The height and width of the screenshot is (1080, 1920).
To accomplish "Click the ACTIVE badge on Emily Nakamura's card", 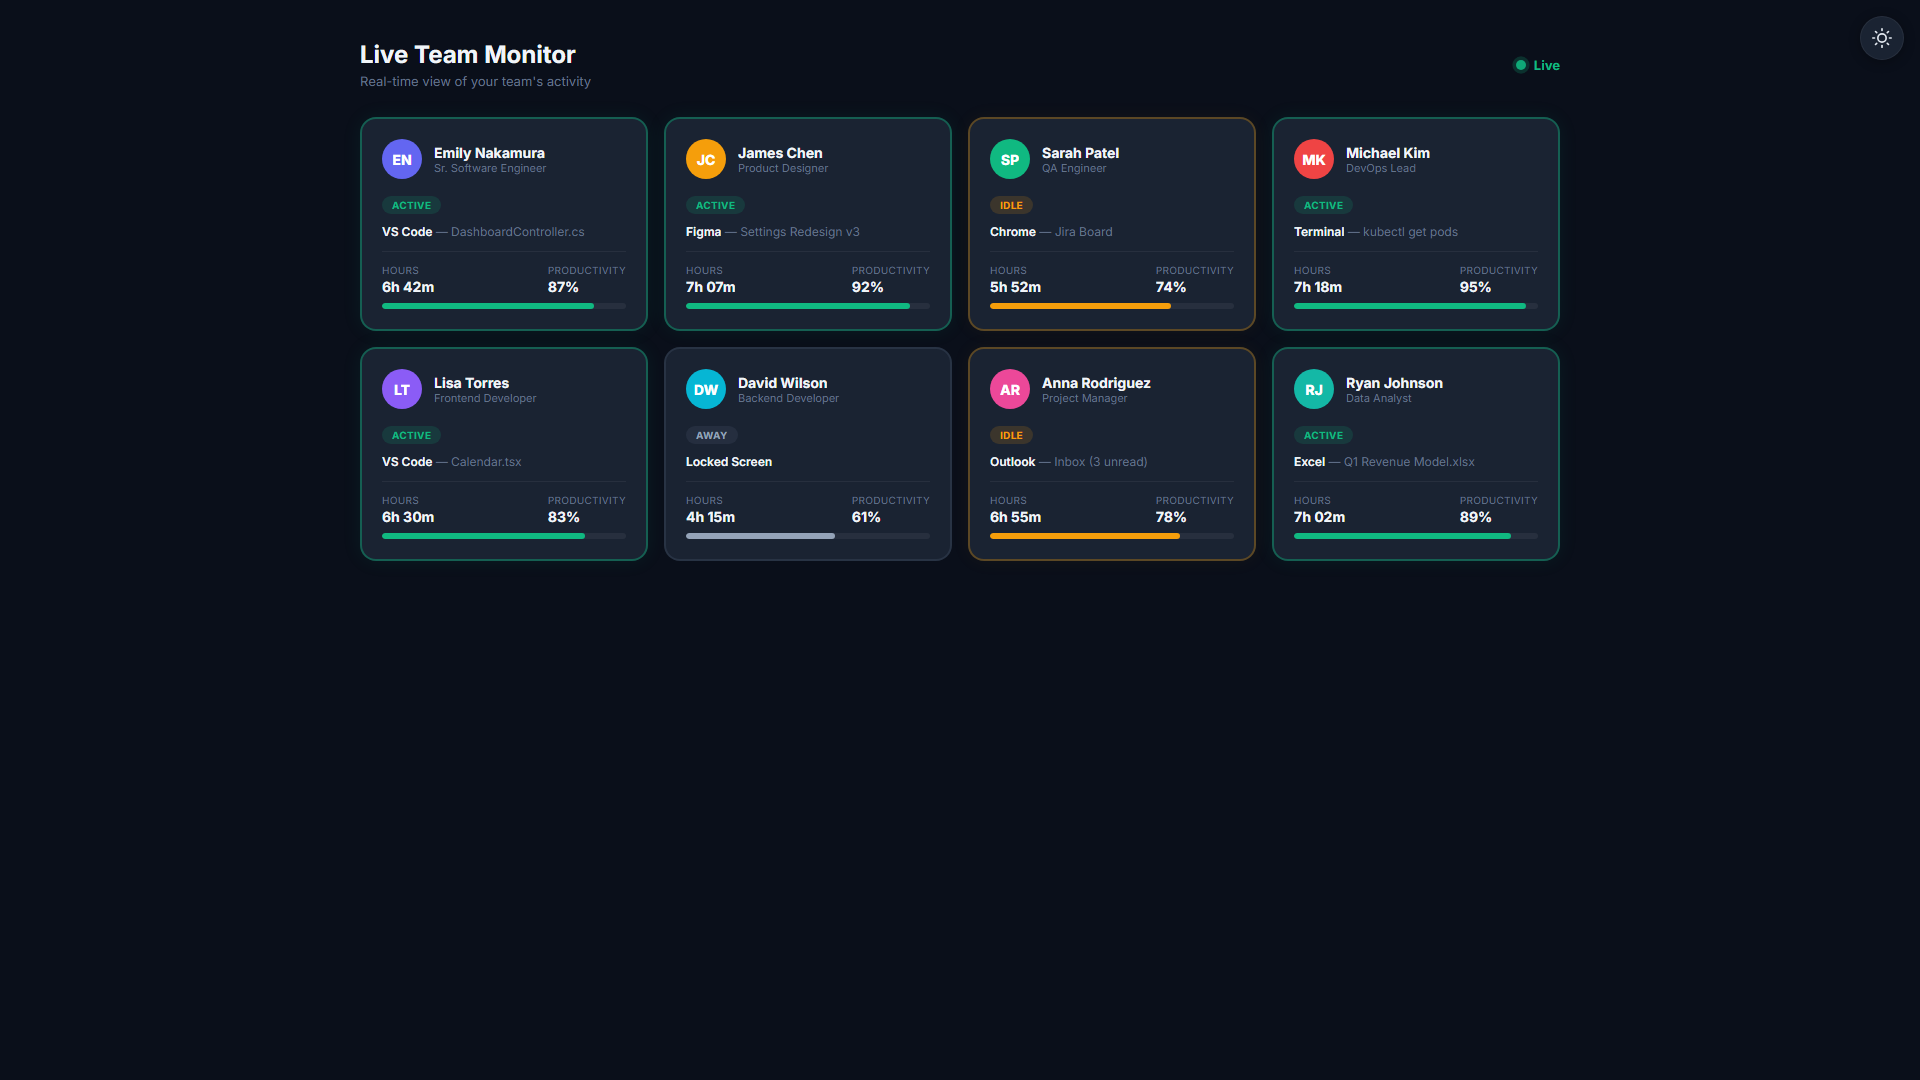I will coord(411,205).
